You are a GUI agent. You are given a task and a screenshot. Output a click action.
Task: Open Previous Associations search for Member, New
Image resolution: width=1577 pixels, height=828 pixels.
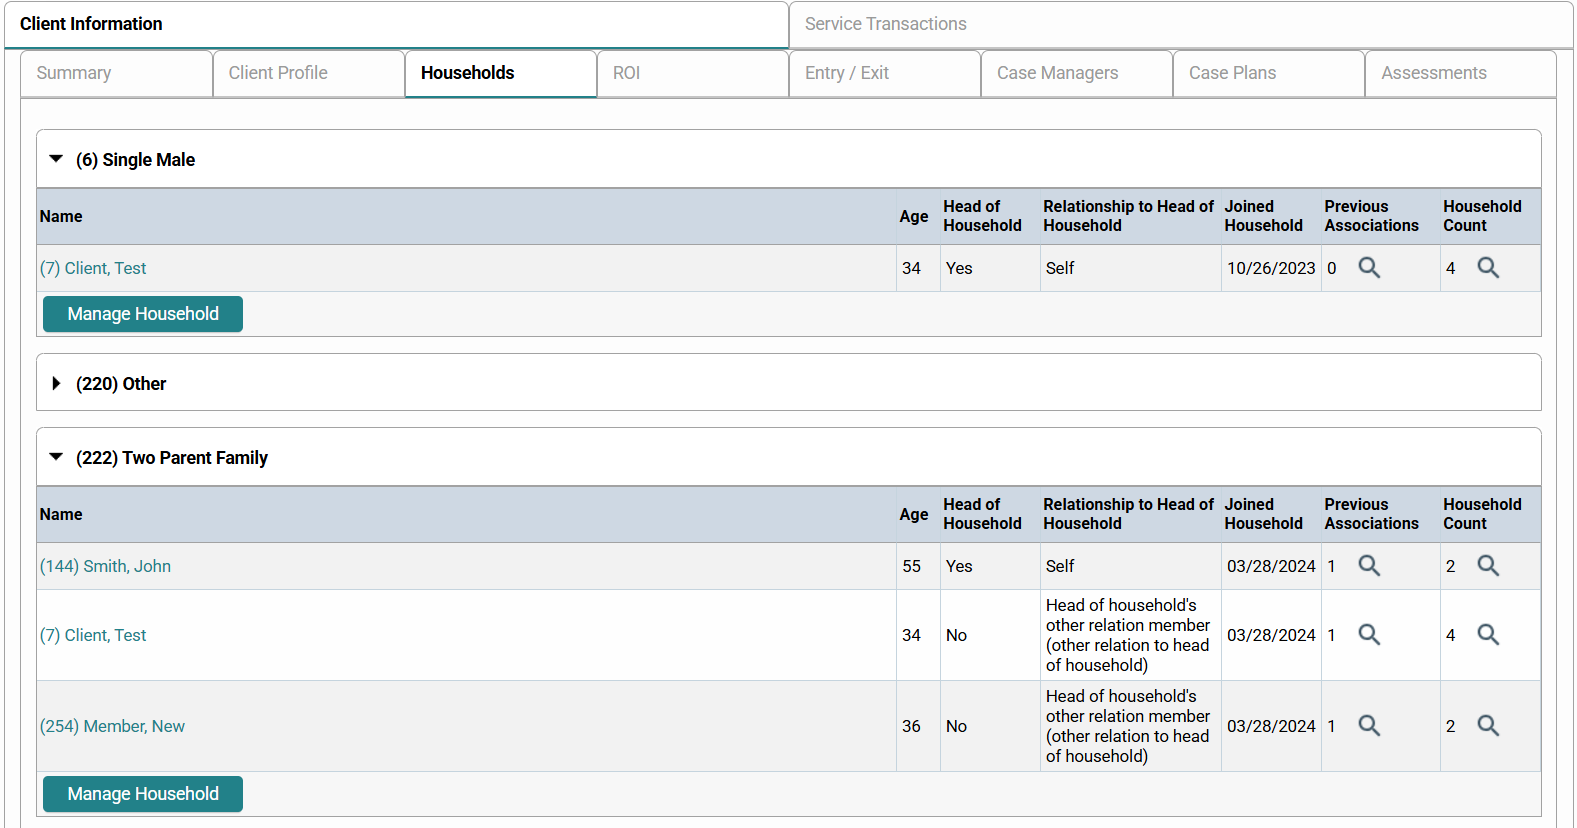click(1368, 726)
